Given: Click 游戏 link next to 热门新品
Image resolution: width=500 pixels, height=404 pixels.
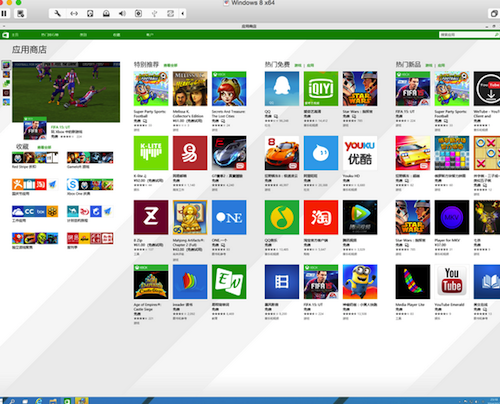Looking at the screenshot, I should point(429,65).
